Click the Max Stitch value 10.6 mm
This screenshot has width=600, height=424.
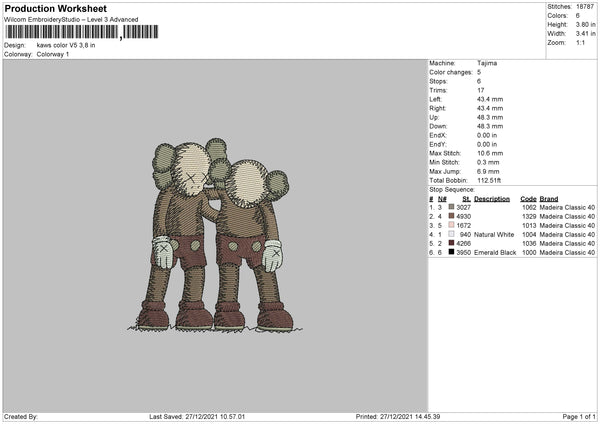coord(490,153)
